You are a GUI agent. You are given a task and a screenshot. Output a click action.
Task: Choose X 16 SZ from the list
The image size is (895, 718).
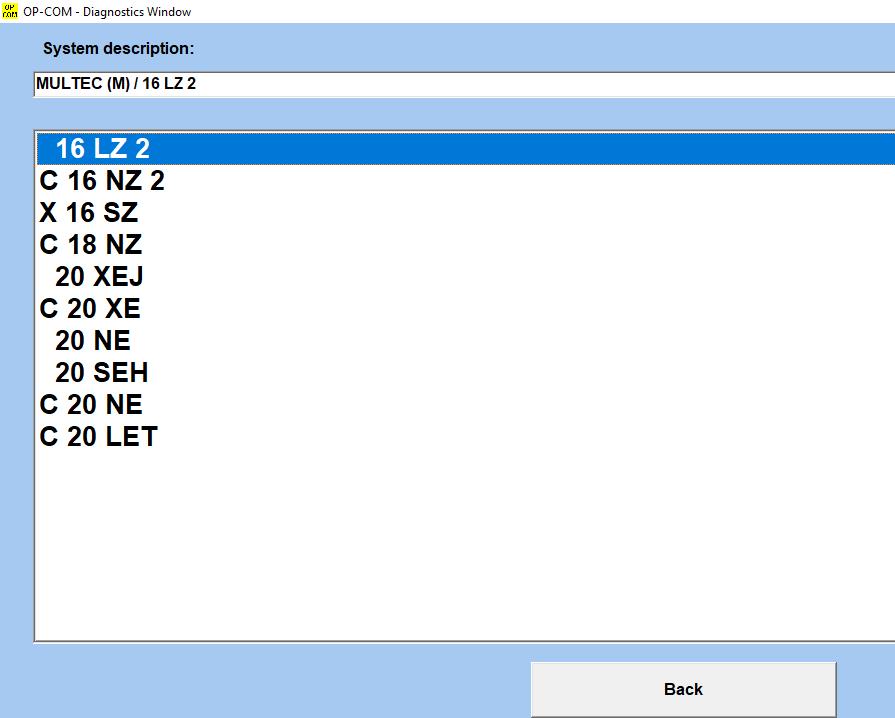466,213
